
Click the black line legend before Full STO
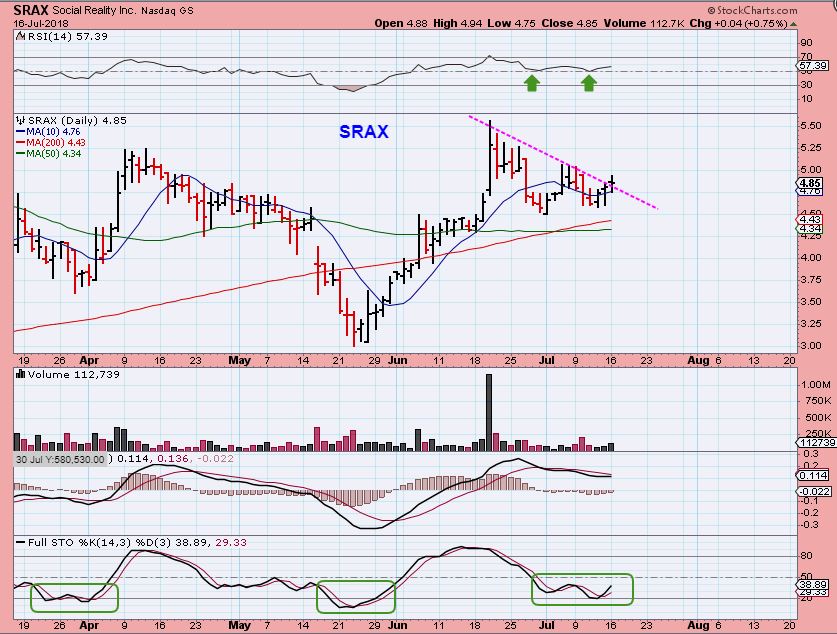click(x=21, y=543)
